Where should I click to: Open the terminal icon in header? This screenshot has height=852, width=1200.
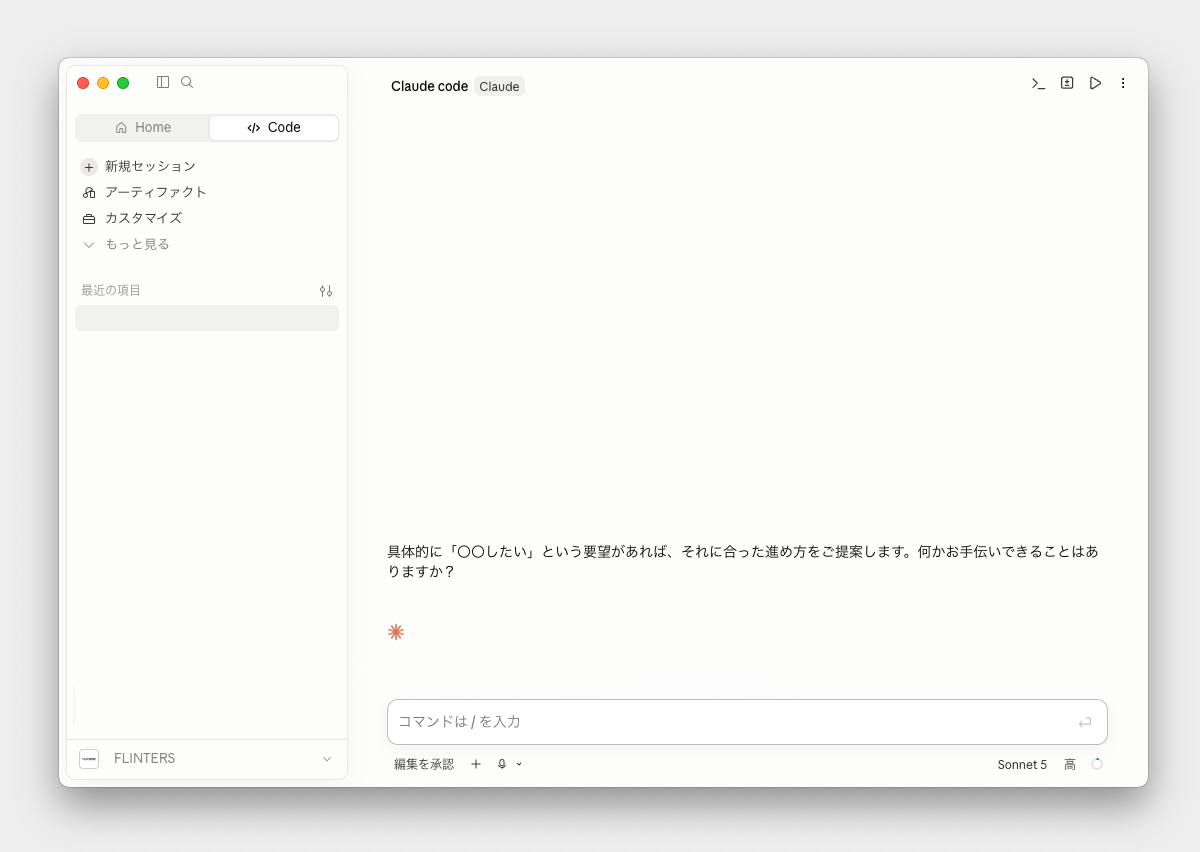[x=1039, y=83]
